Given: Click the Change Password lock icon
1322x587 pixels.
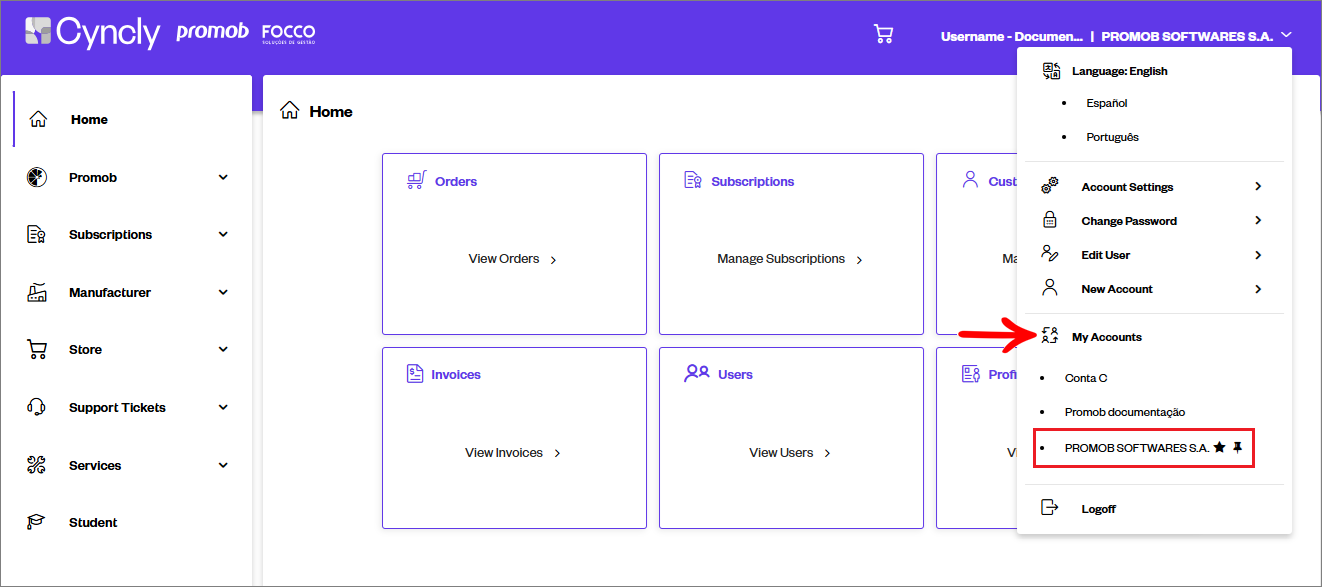Looking at the screenshot, I should coord(1050,220).
